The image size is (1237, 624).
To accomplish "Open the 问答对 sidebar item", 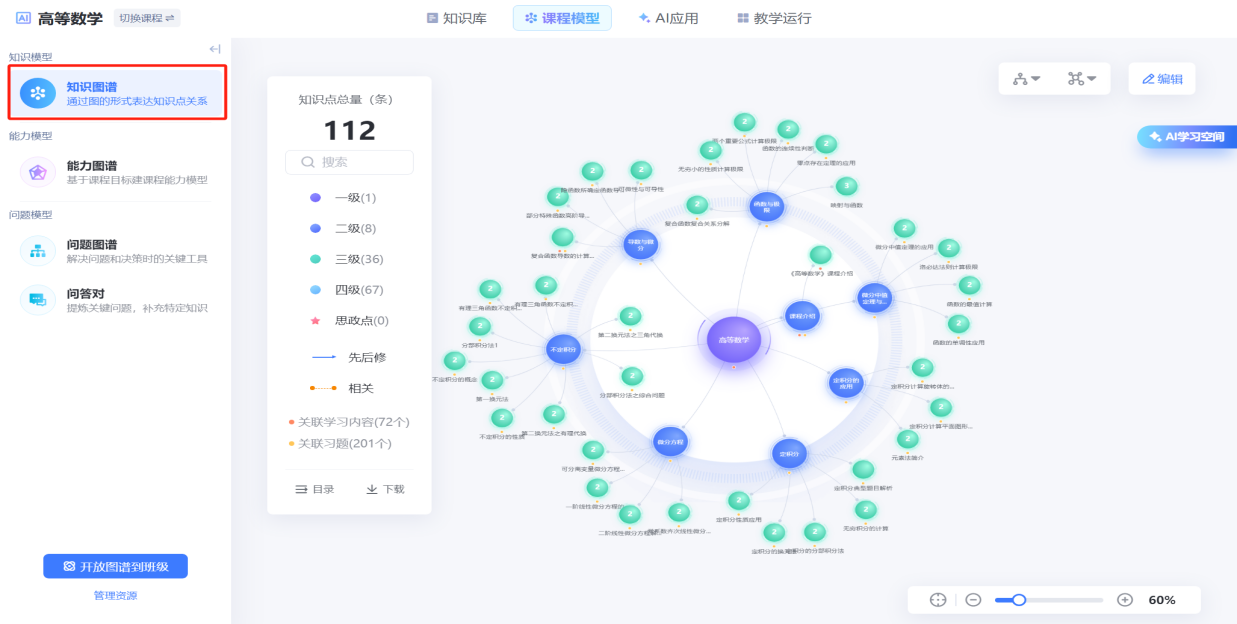I will (x=116, y=300).
